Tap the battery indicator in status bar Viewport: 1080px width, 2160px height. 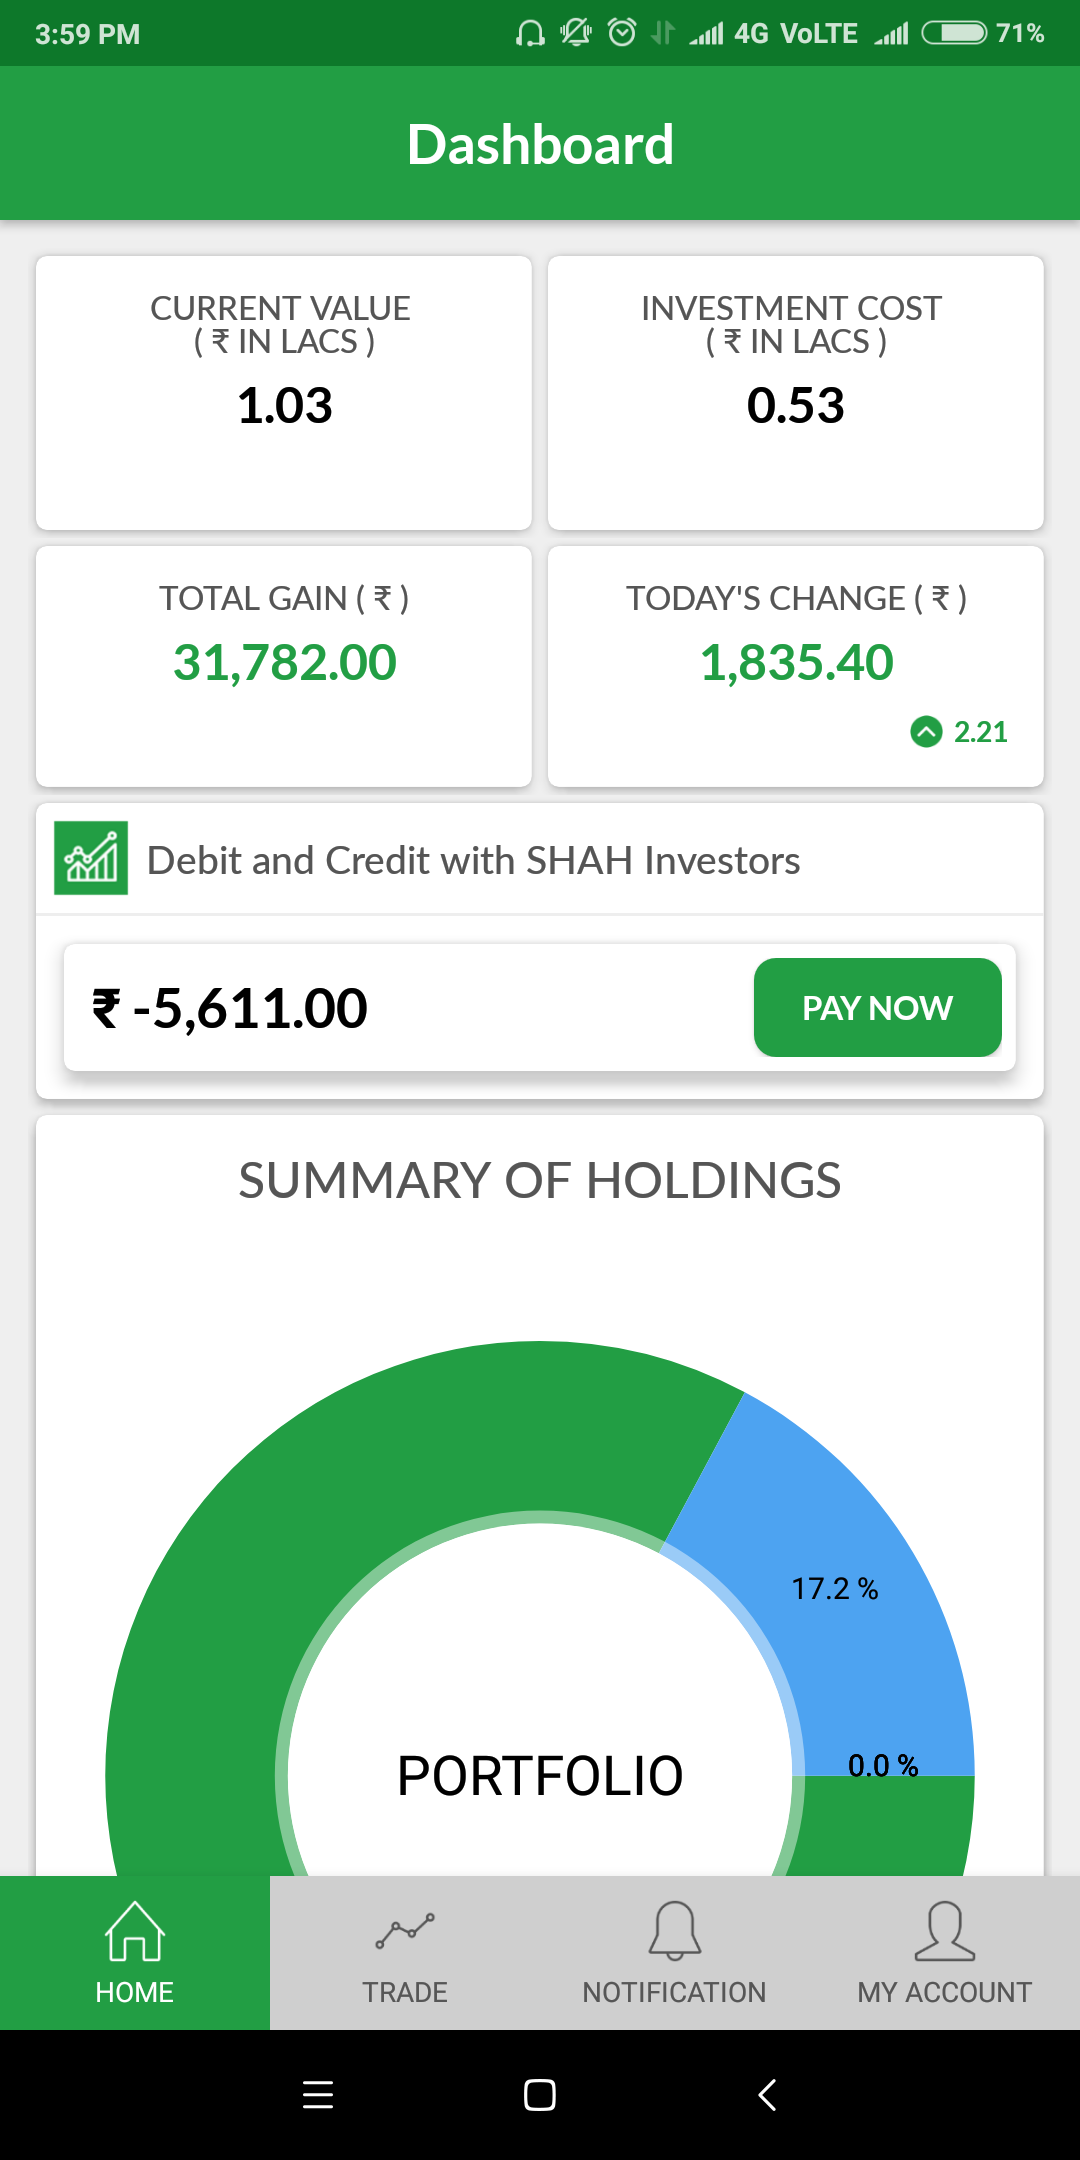pyautogui.click(x=954, y=33)
